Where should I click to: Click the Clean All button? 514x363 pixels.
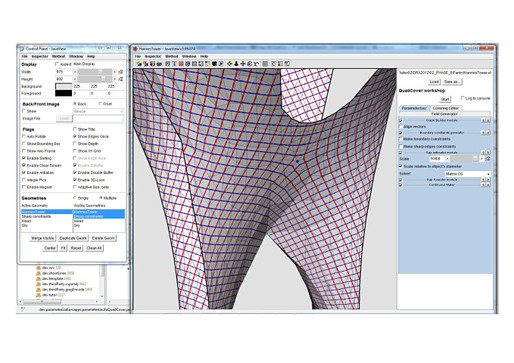point(94,248)
